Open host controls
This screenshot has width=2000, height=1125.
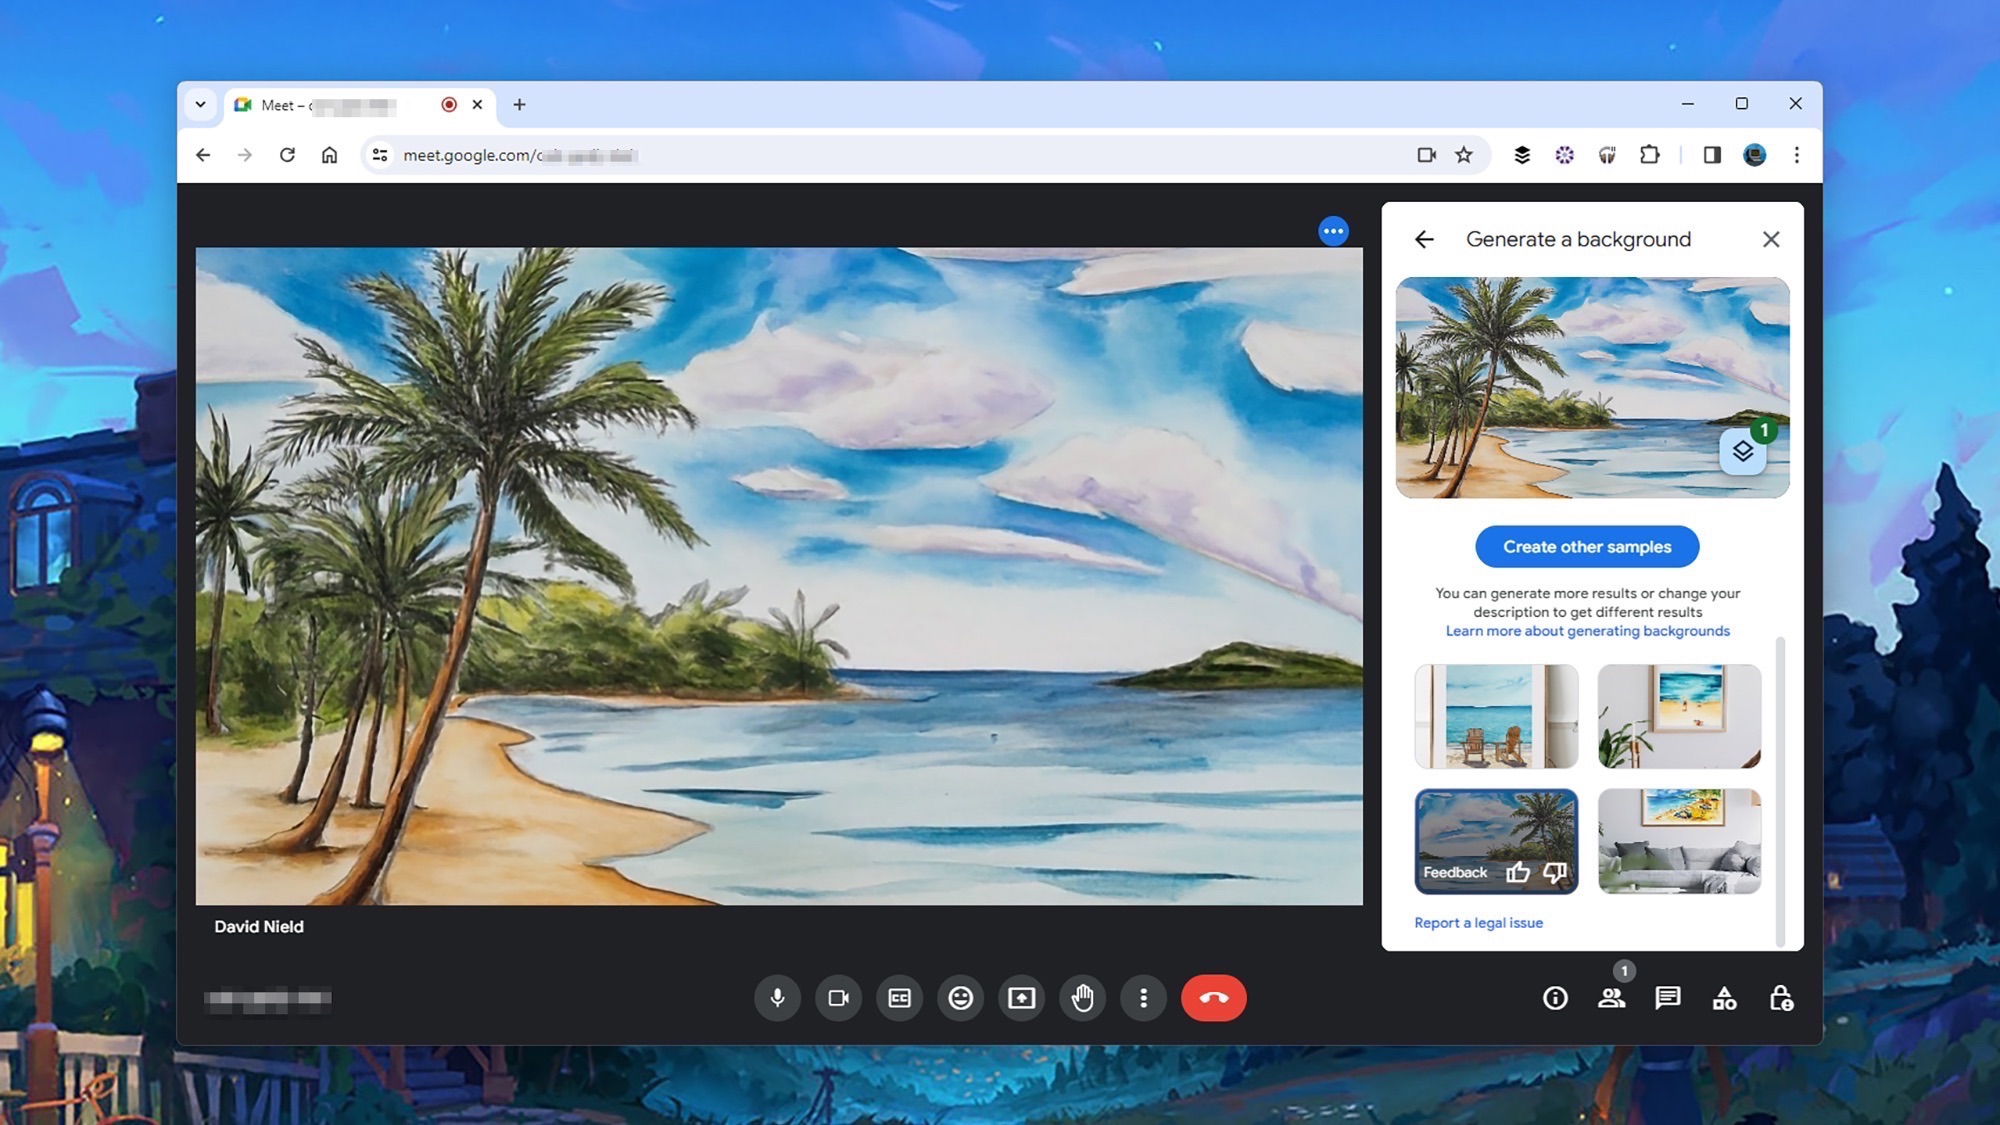point(1781,997)
